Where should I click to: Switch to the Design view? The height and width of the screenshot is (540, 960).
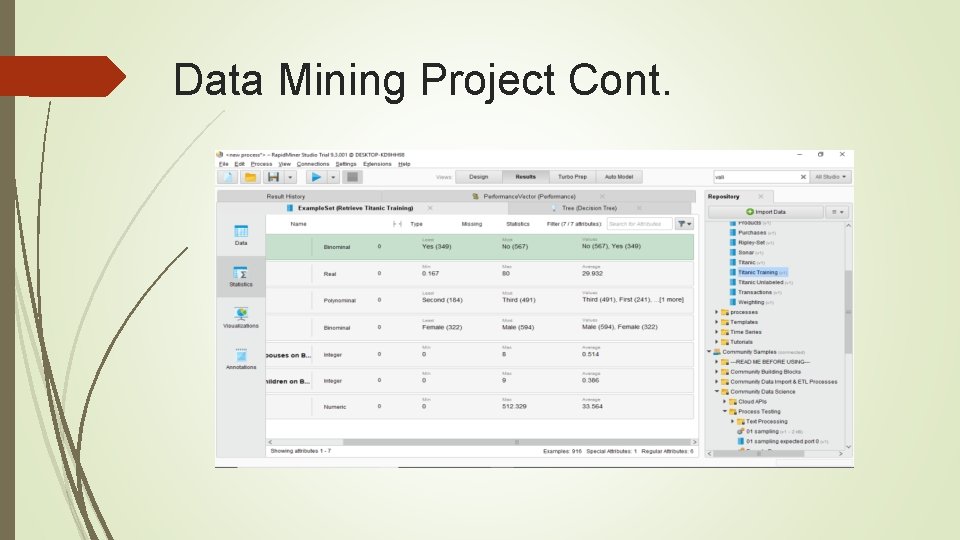[479, 177]
